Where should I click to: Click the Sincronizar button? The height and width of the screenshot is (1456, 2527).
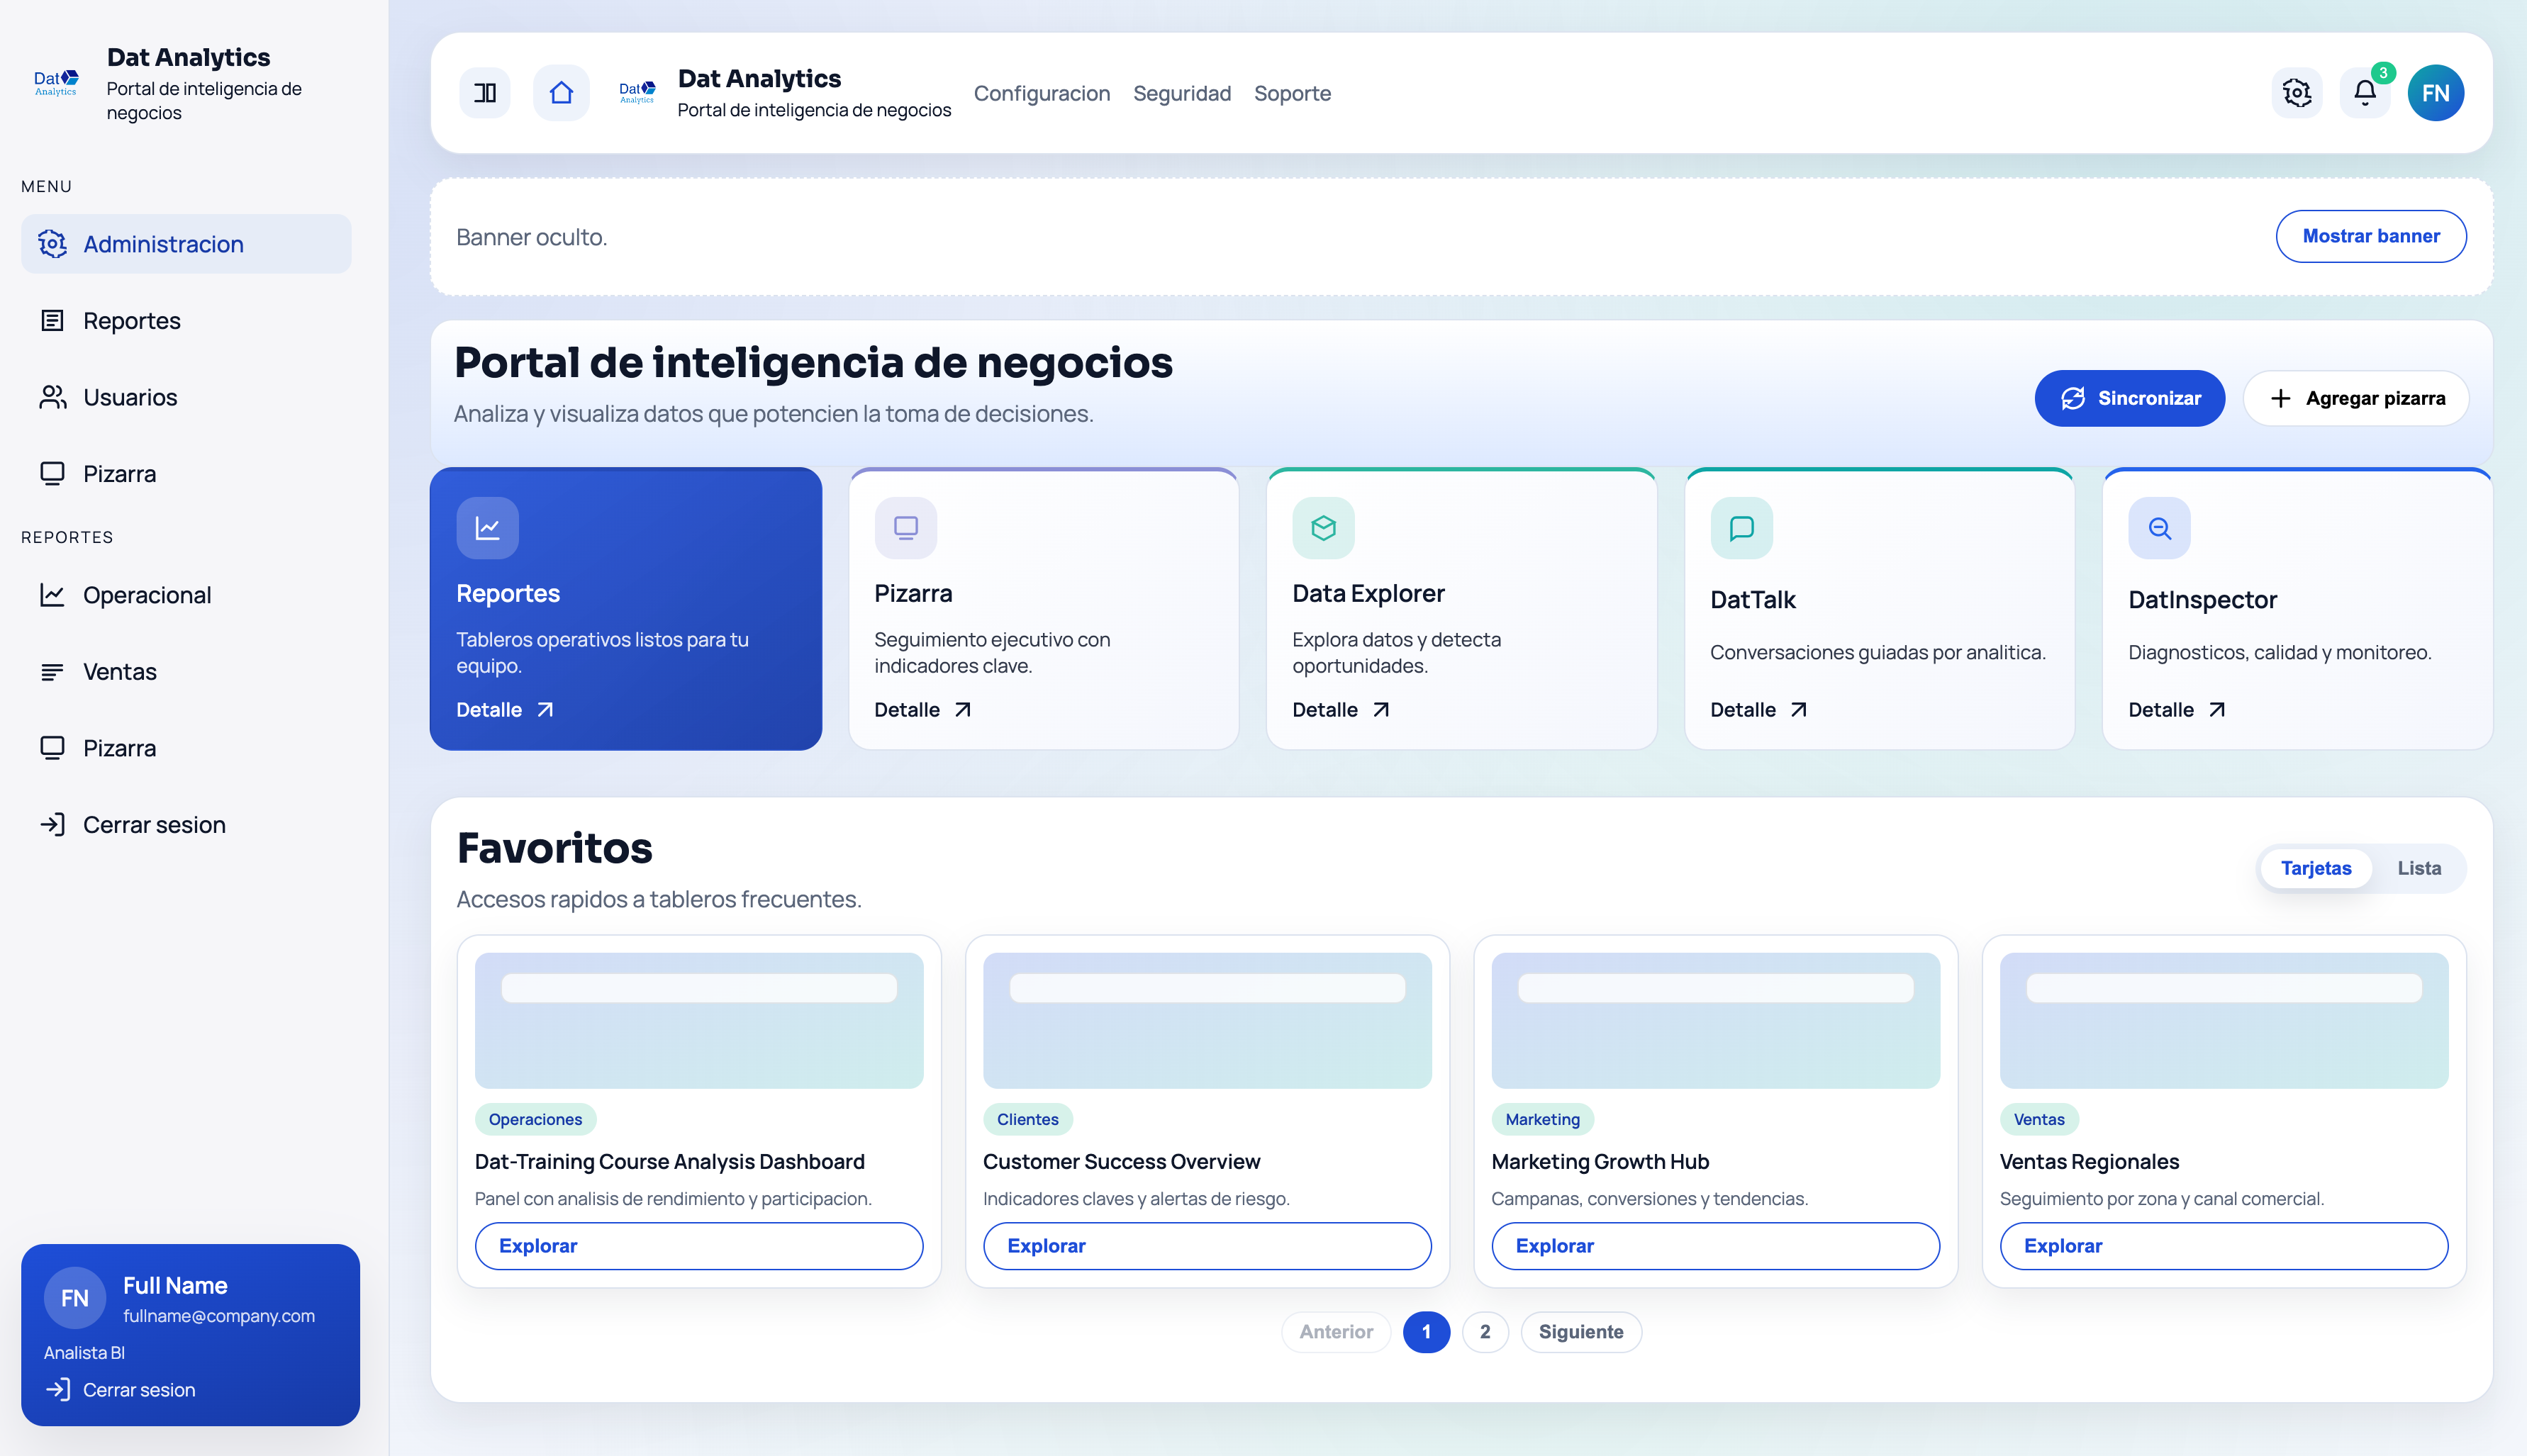pyautogui.click(x=2129, y=398)
